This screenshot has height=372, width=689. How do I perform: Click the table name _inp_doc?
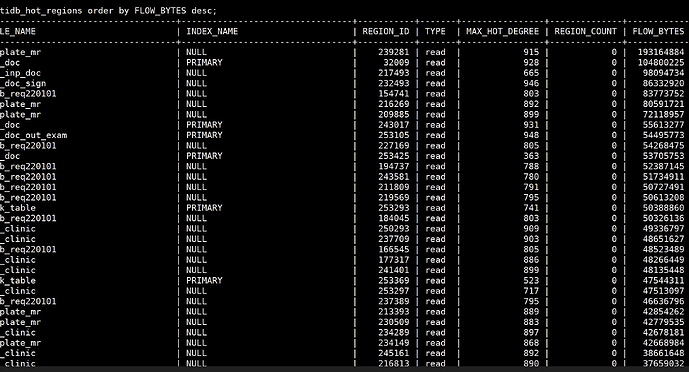point(20,73)
